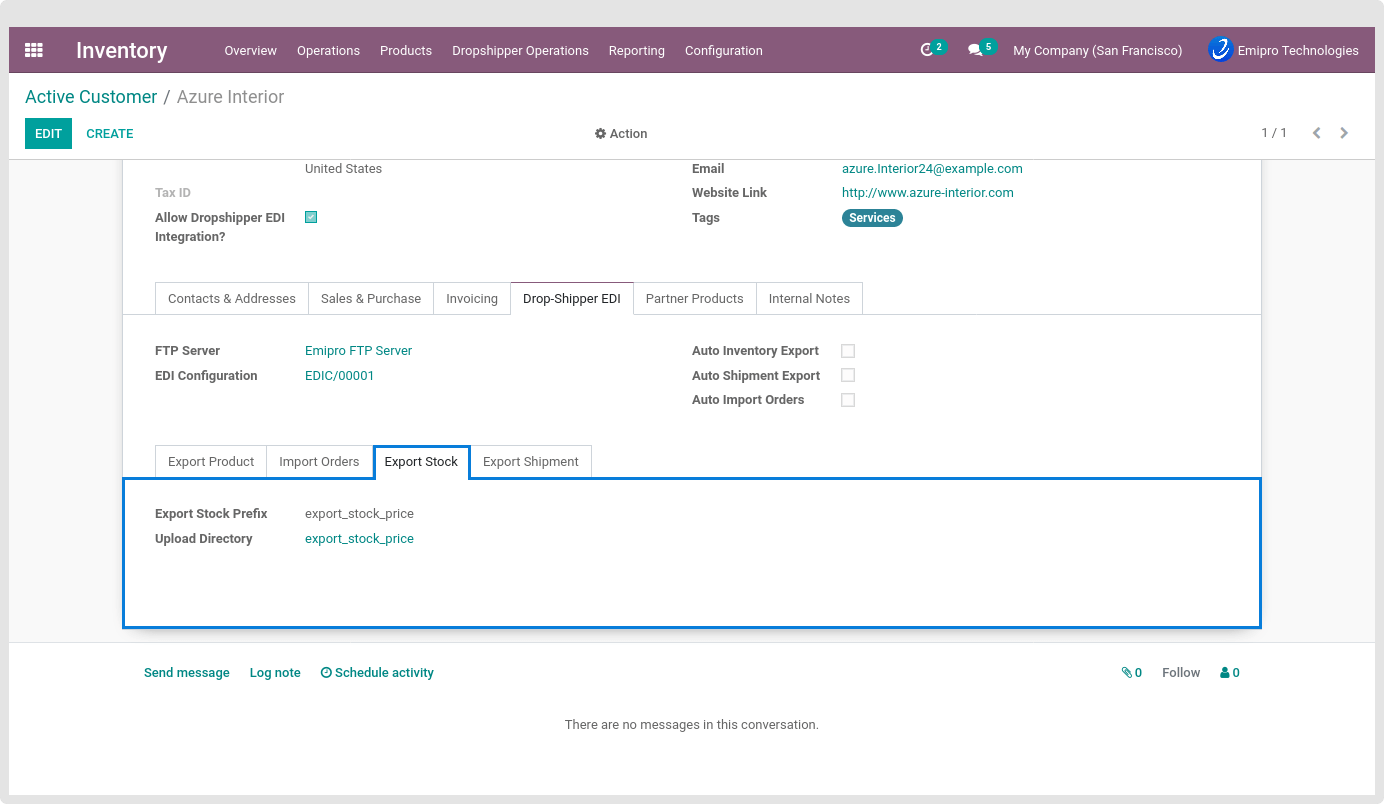Toggle the Auto Import Orders checkbox

pyautogui.click(x=848, y=400)
